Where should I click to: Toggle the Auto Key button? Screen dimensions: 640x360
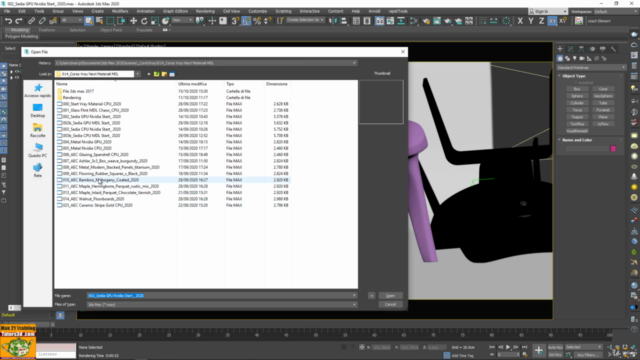pos(555,347)
